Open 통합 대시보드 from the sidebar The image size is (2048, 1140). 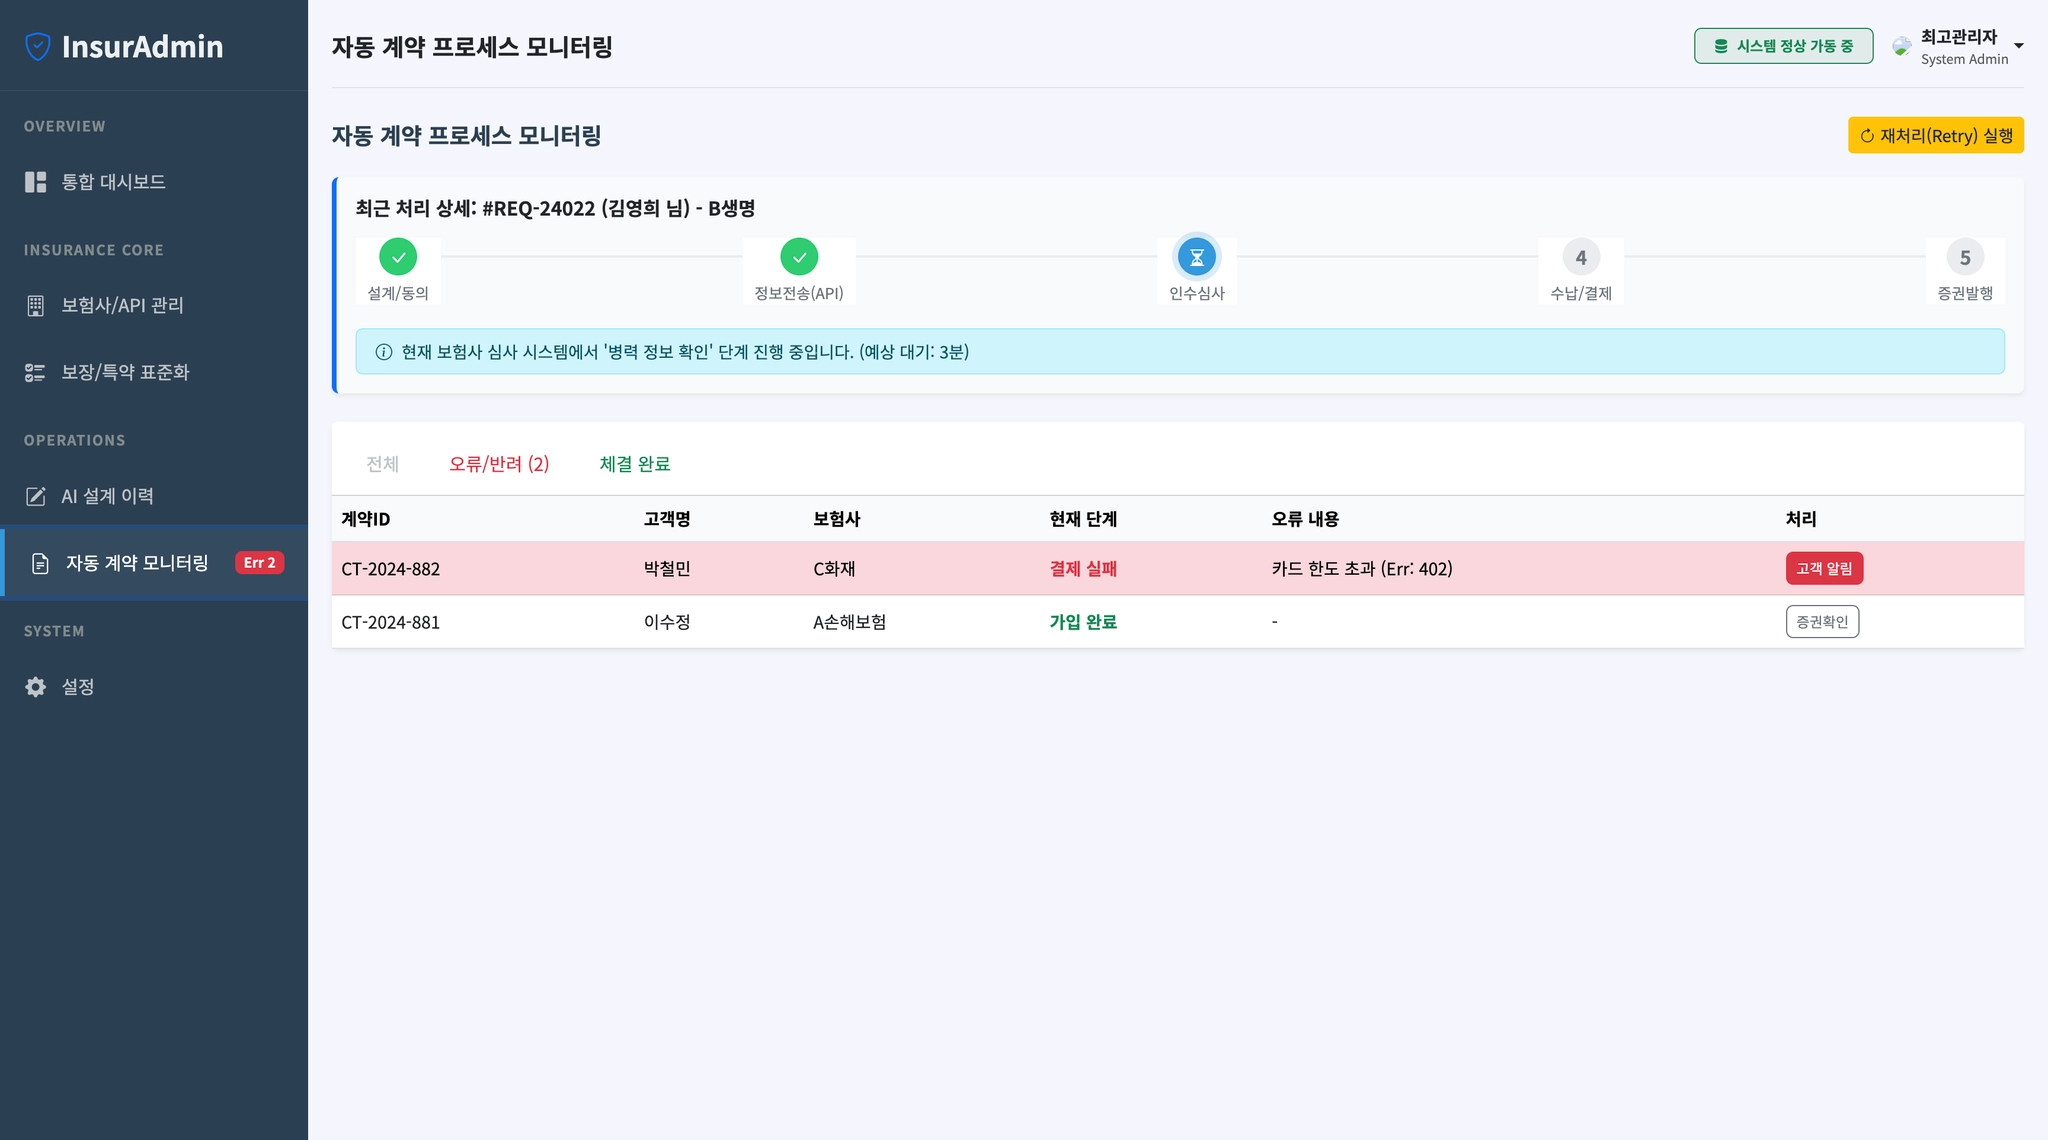[x=113, y=182]
